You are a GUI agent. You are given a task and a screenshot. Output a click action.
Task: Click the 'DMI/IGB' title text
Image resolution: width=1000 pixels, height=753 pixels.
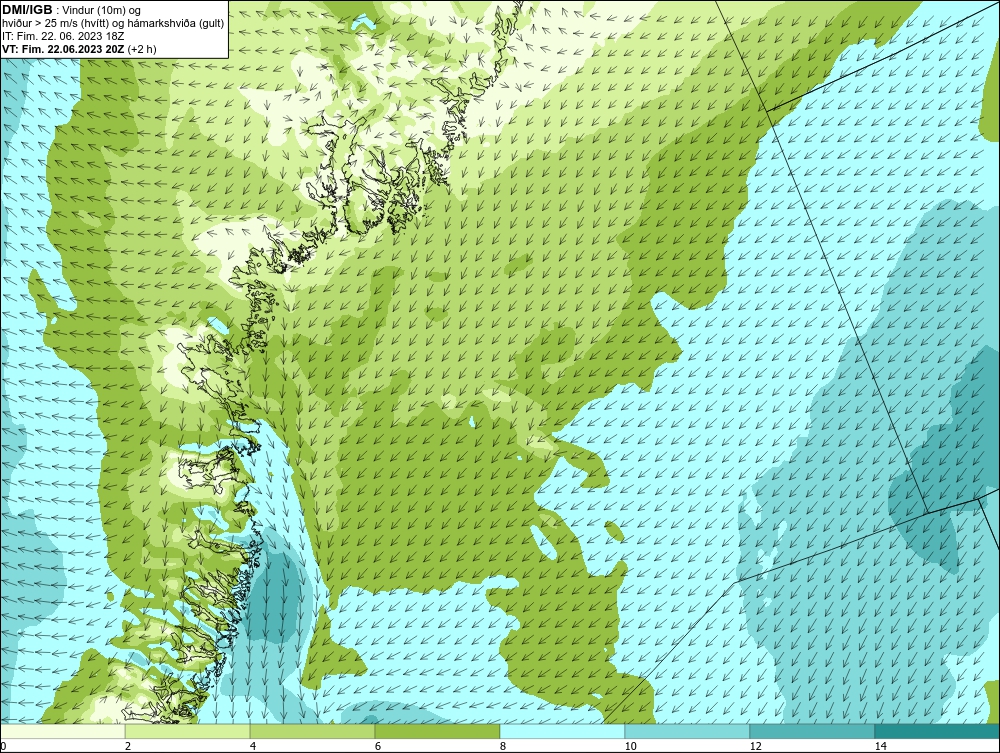click(27, 10)
